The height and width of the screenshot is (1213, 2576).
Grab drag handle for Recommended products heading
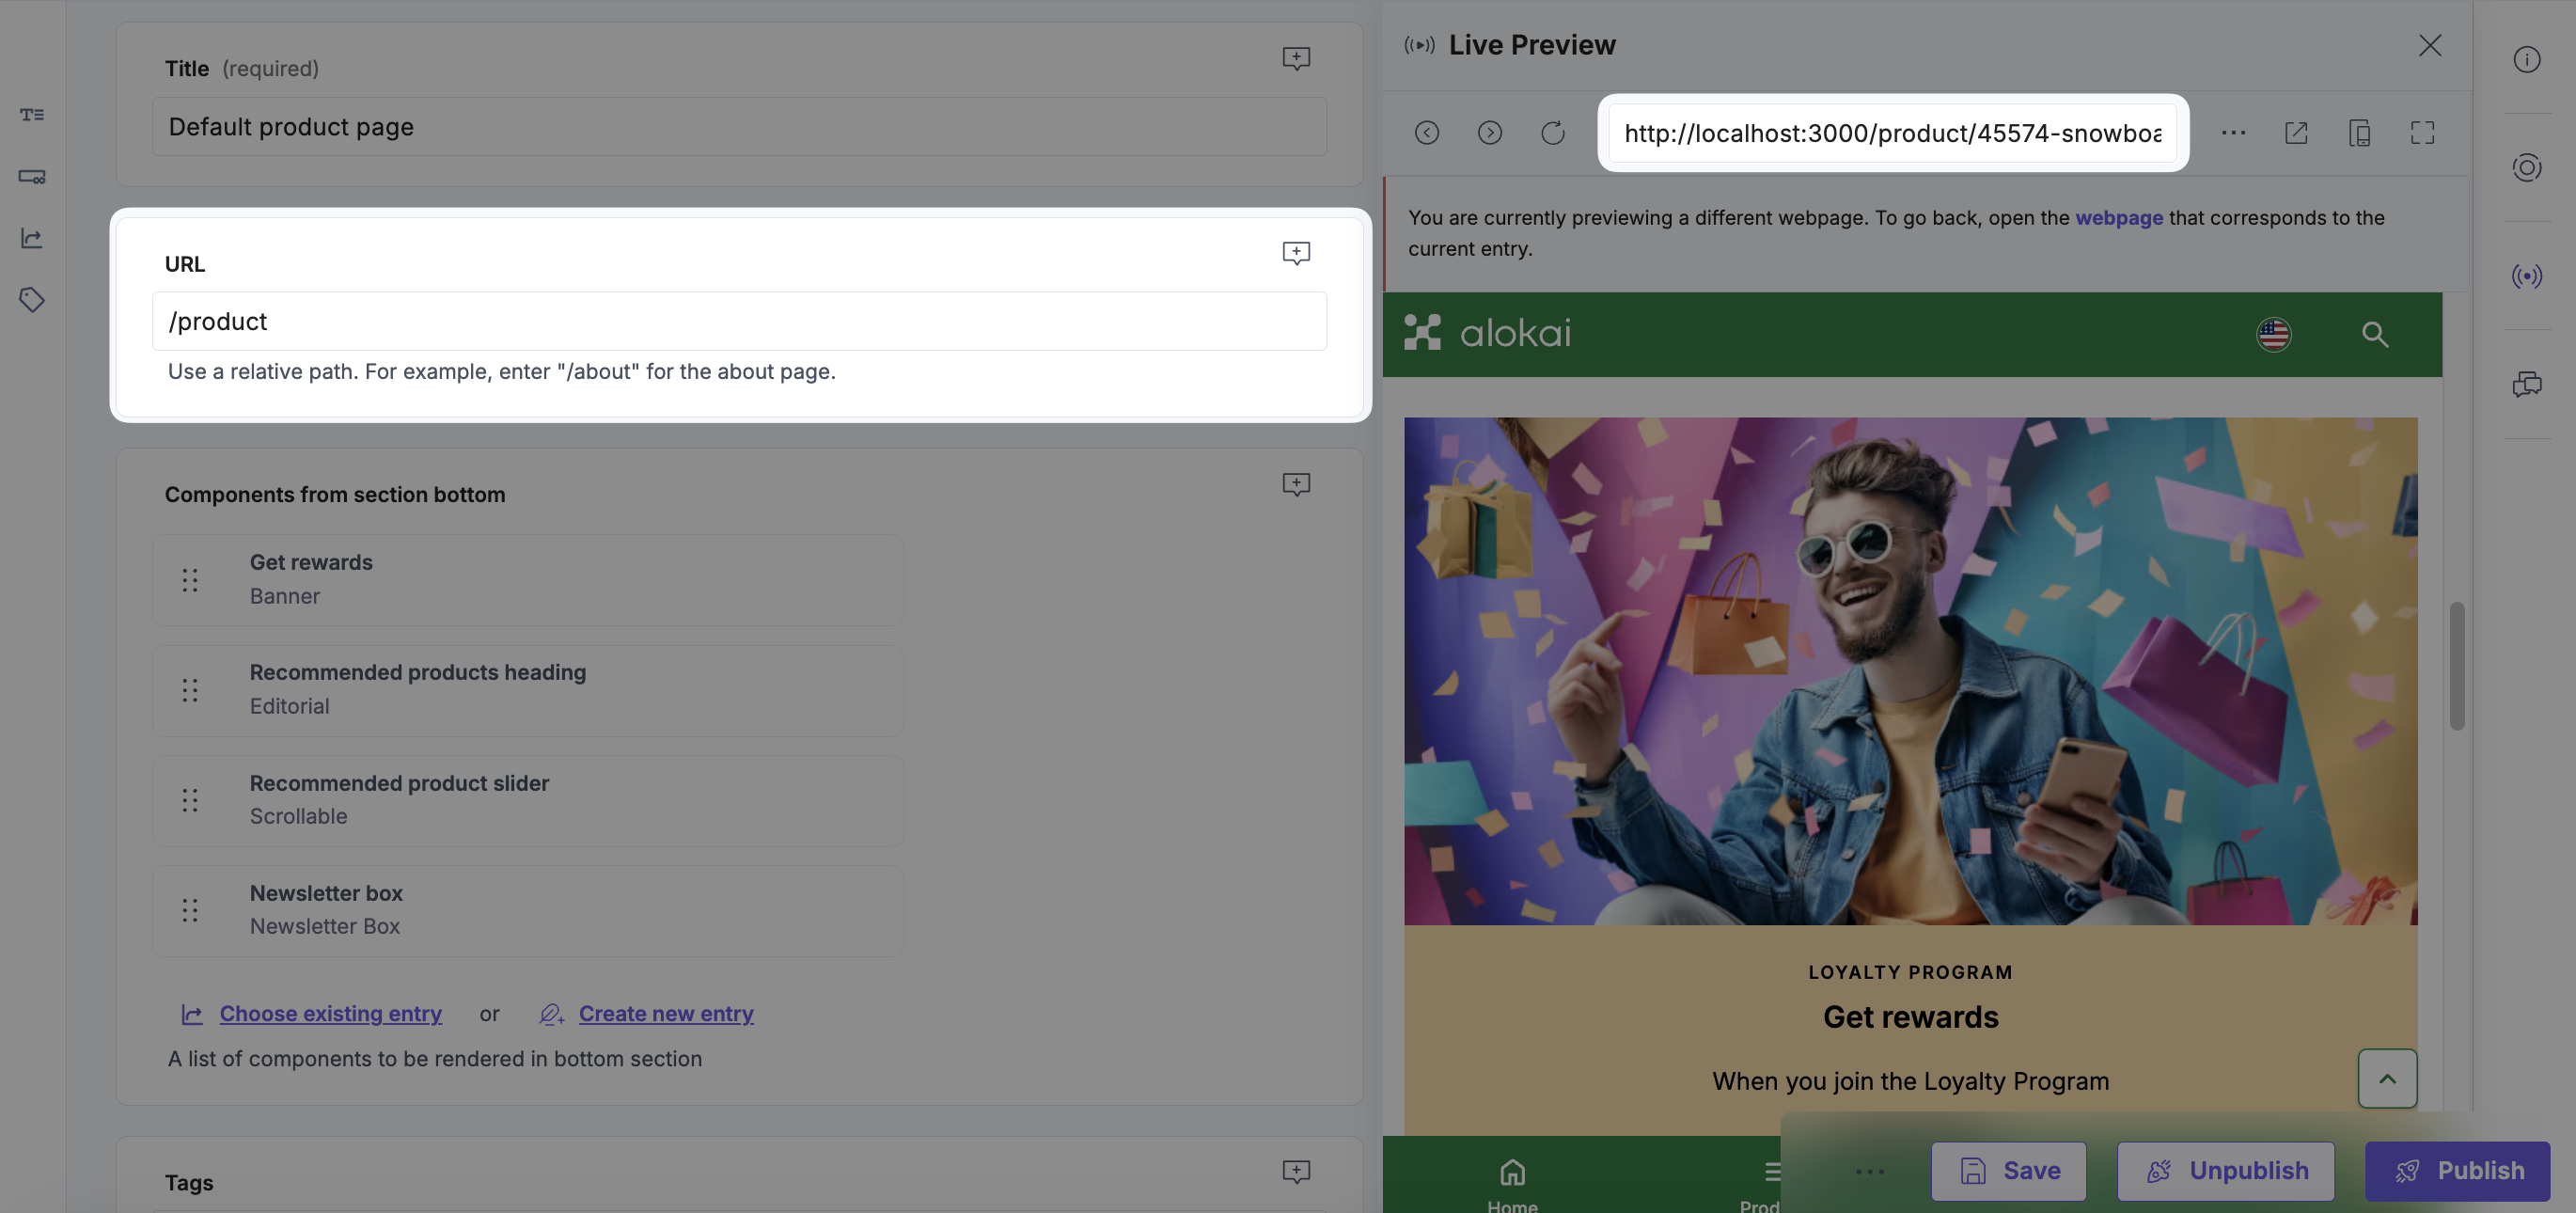190,690
